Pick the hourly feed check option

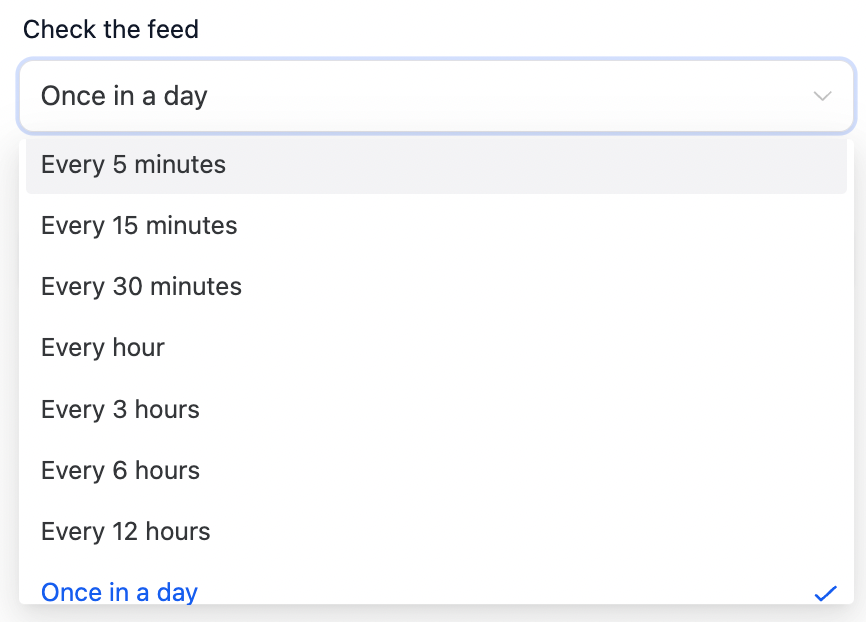103,347
